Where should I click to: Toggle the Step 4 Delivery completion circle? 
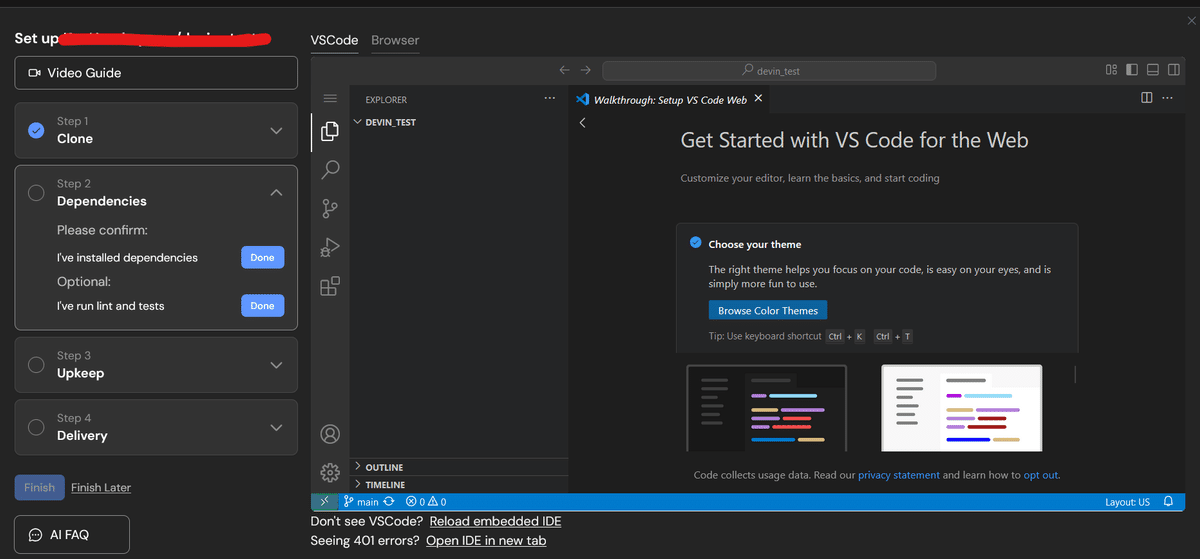point(36,427)
